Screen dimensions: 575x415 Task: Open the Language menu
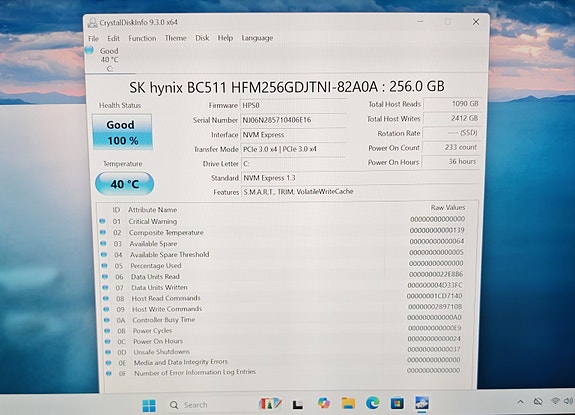click(257, 38)
